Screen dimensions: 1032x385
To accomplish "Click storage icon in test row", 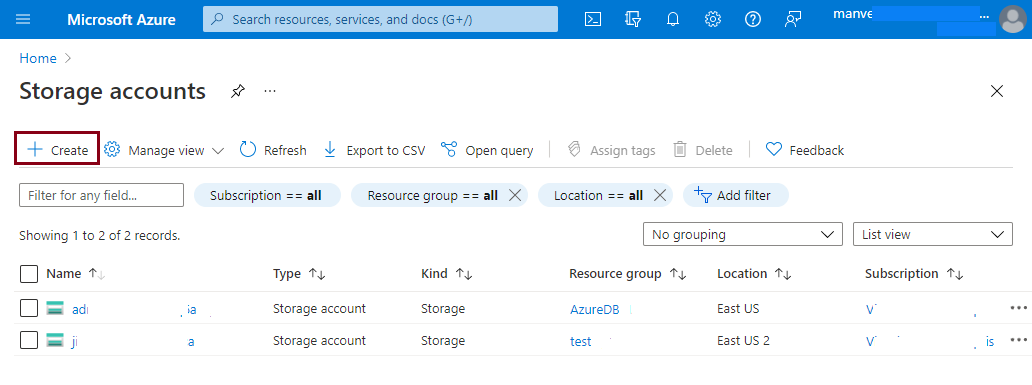I will 55,340.
